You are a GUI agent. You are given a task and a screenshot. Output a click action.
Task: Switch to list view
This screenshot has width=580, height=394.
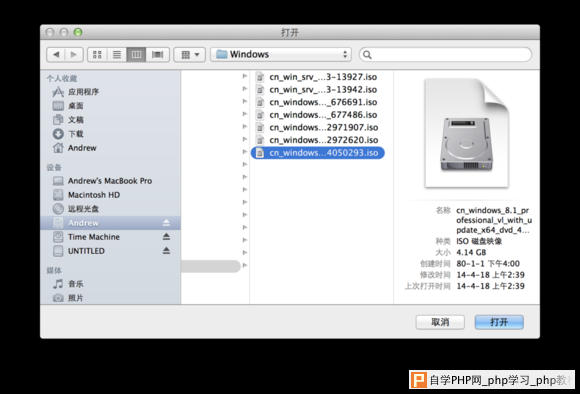coord(117,55)
